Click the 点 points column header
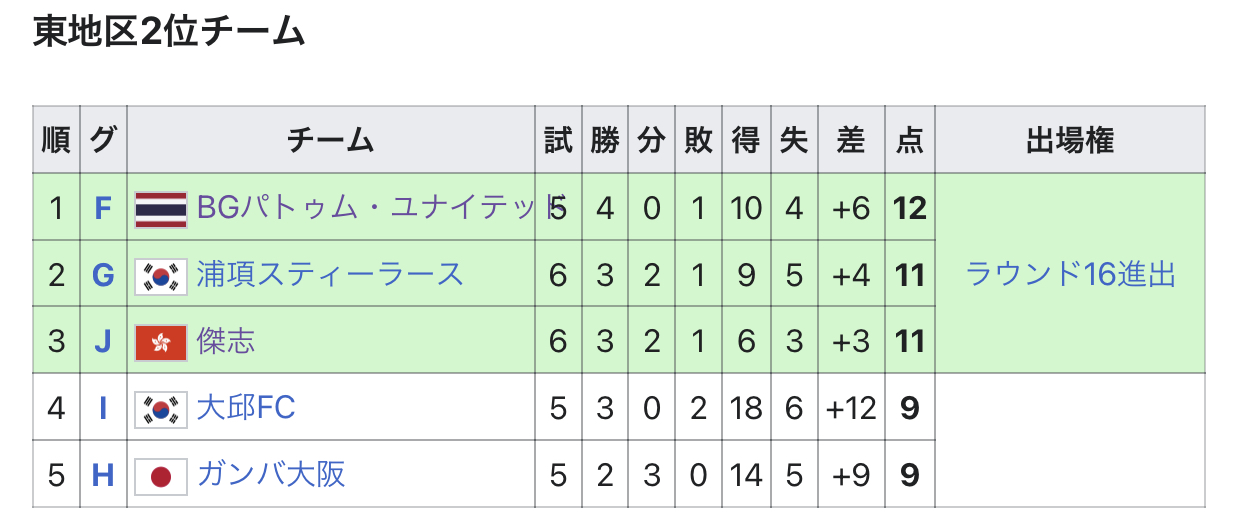 pos(910,141)
